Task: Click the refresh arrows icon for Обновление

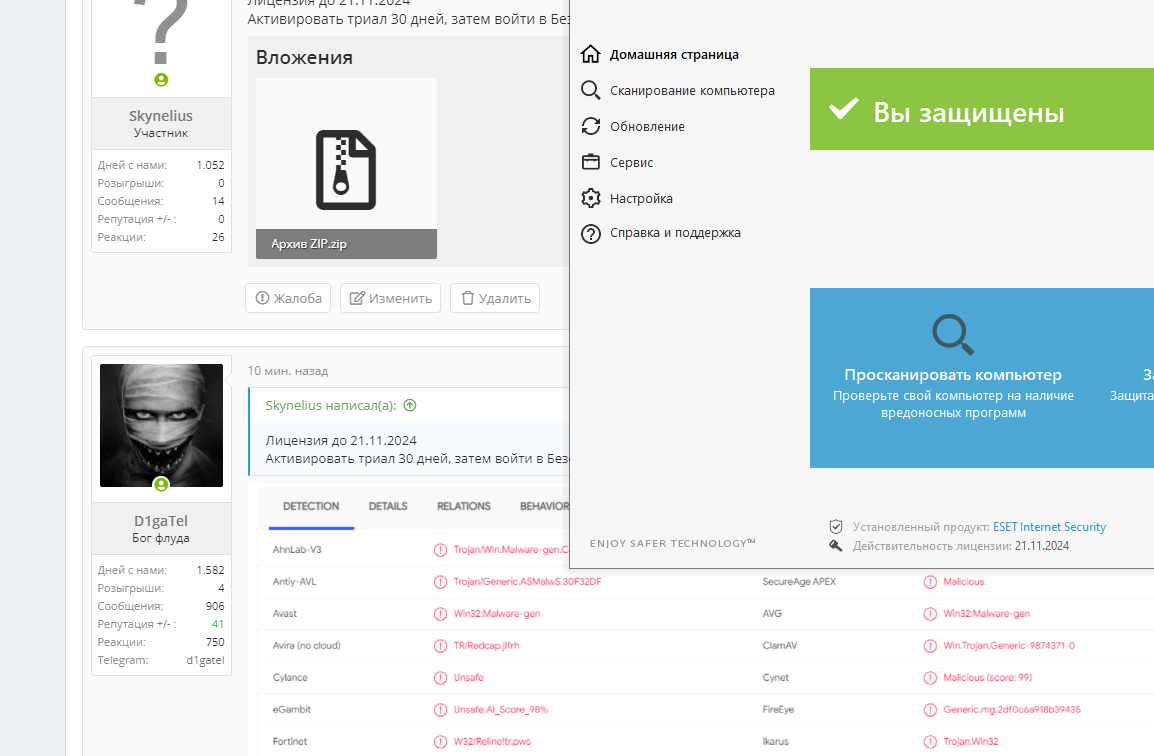Action: pos(590,126)
